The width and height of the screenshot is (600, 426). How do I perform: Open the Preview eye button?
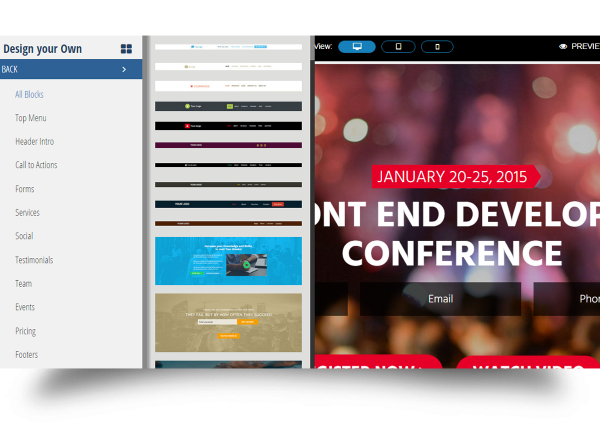click(x=579, y=46)
